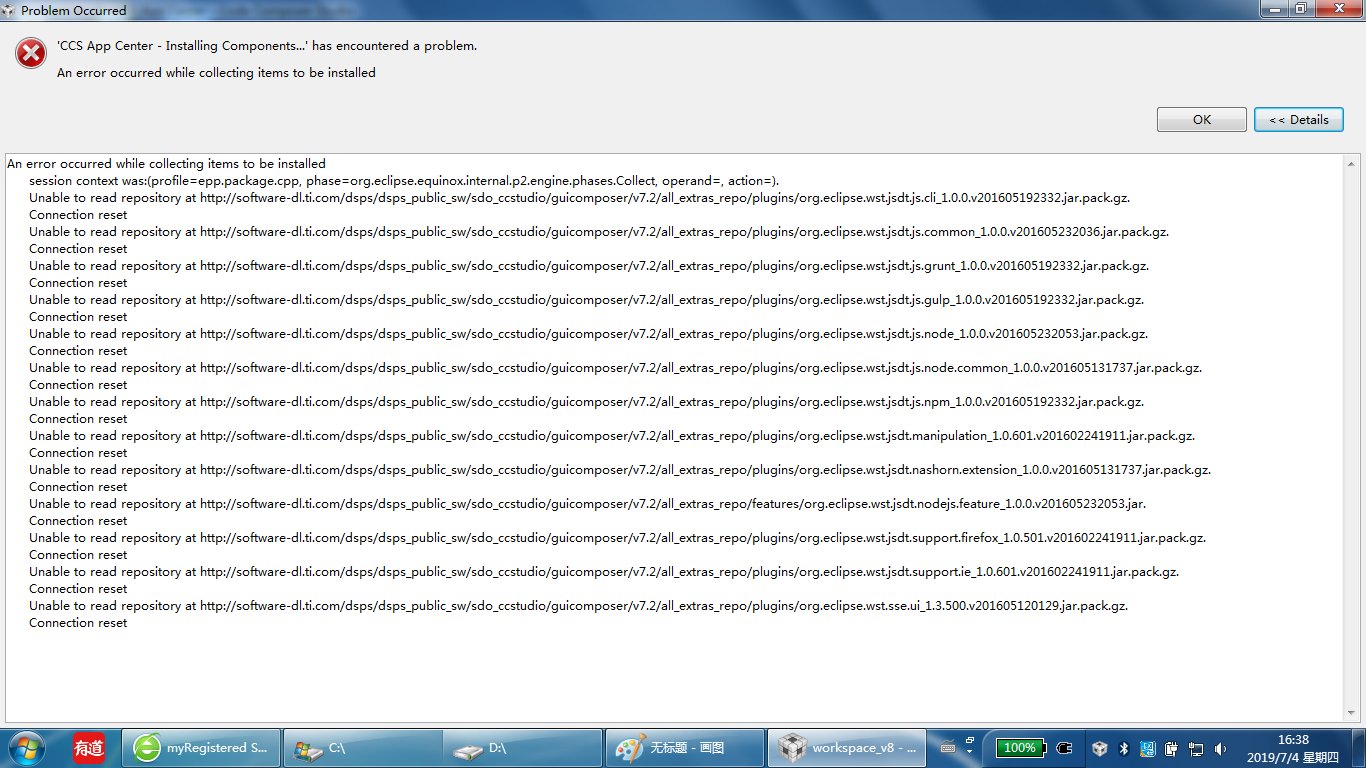The height and width of the screenshot is (768, 1366).
Task: Click the line containing jsdt.js.npm_1.0.0
Action: tap(587, 402)
